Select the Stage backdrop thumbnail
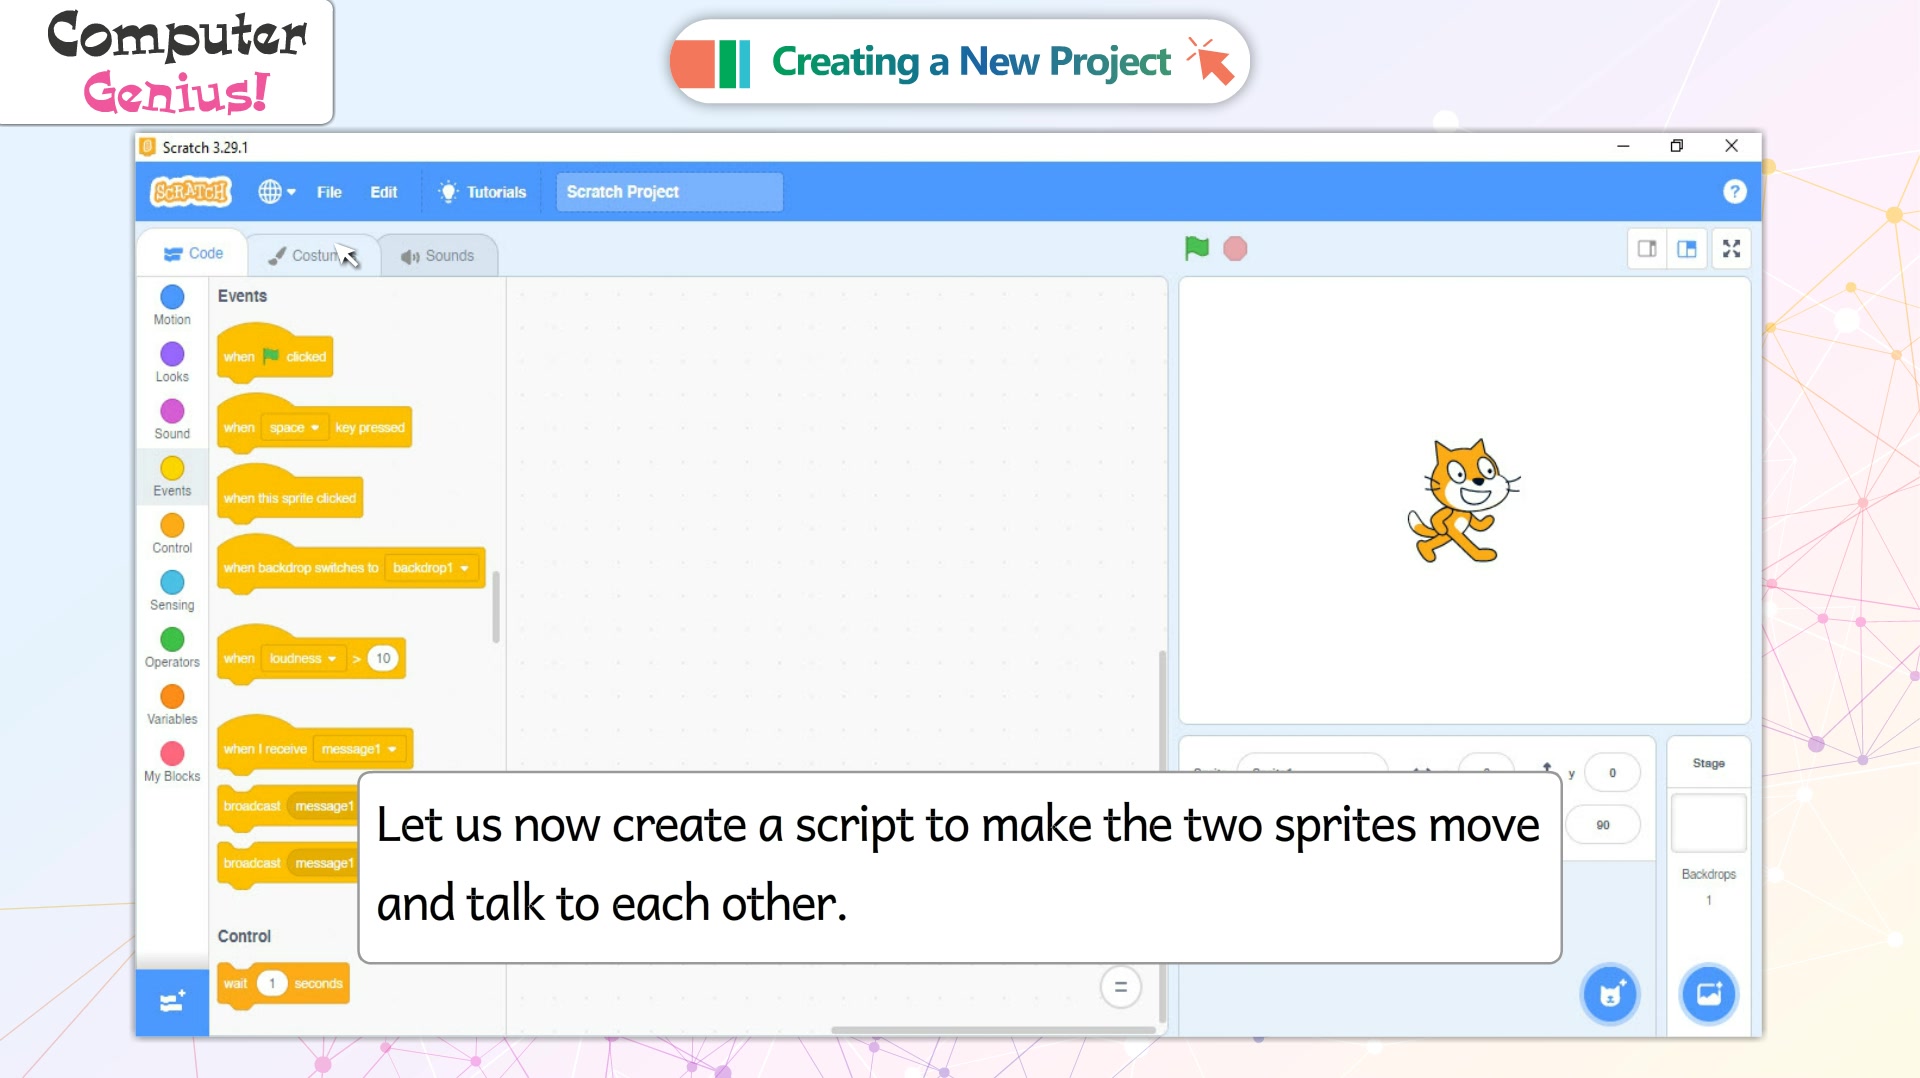Viewport: 1920px width, 1078px height. [1709, 823]
